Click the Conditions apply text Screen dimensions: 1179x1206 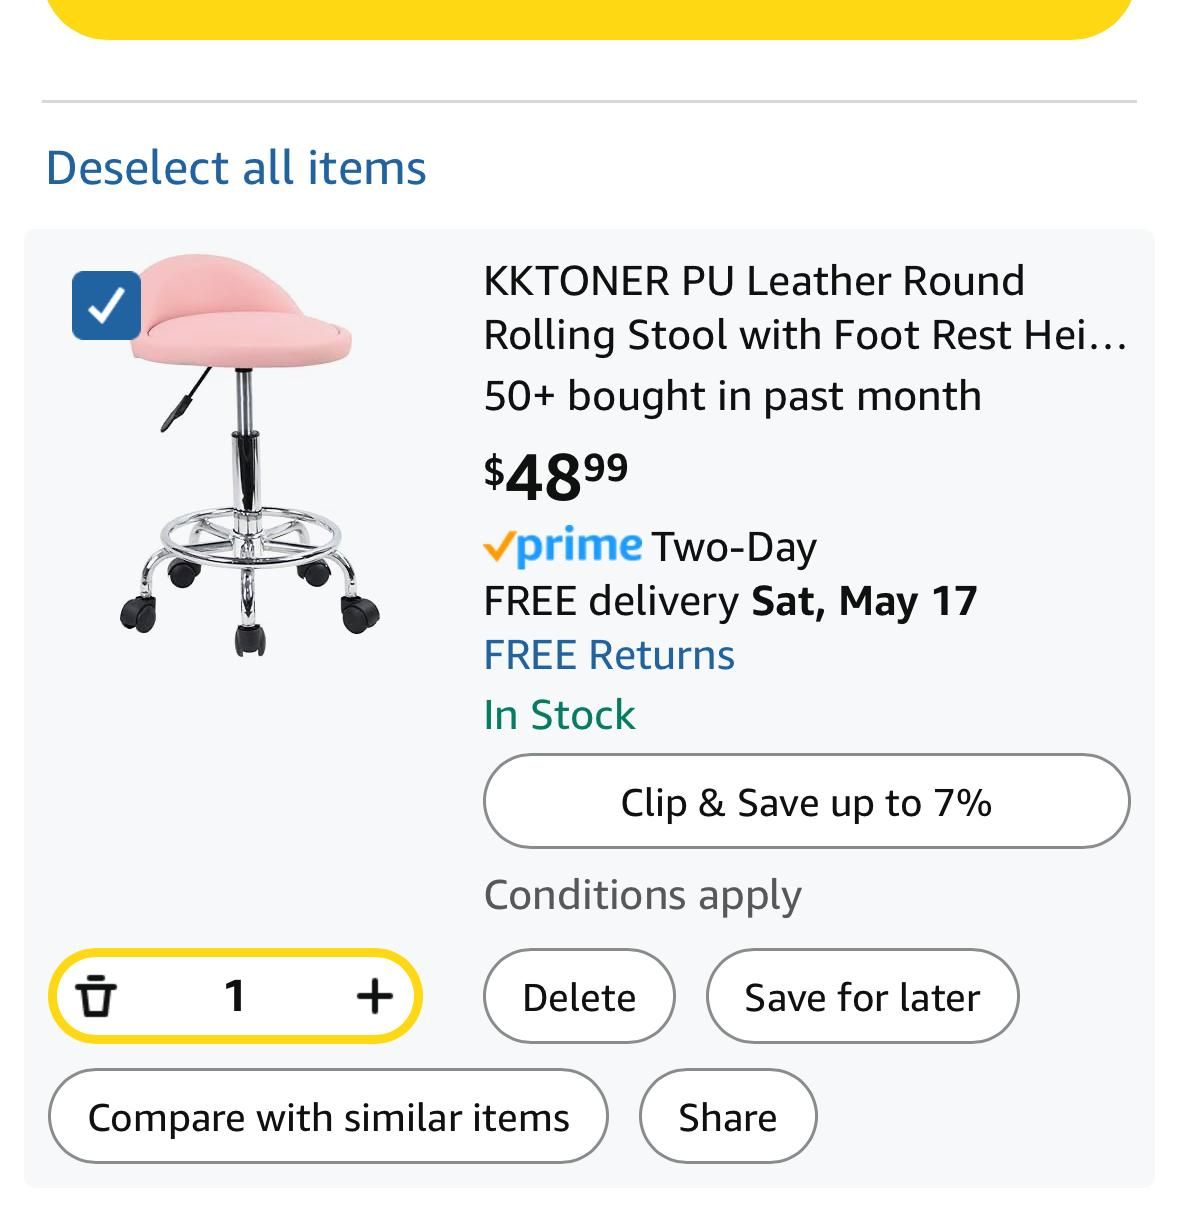643,896
